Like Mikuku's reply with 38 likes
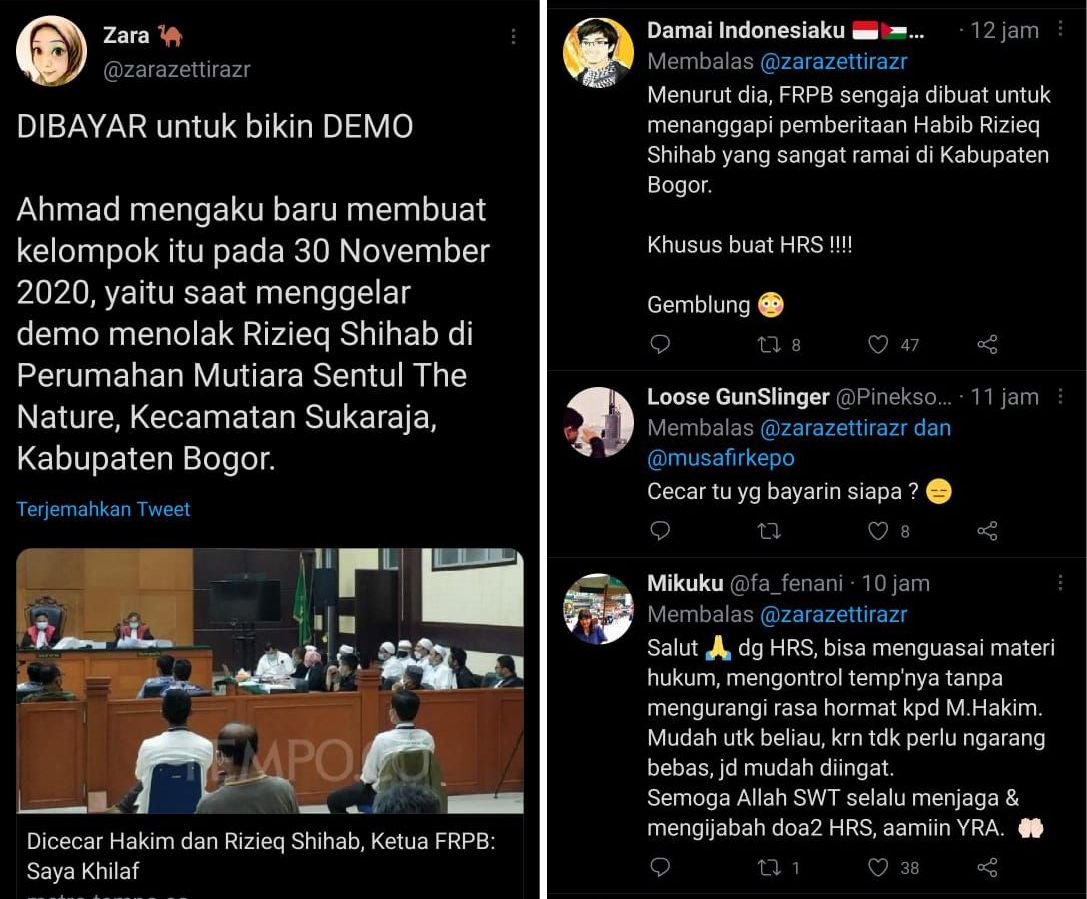The width and height of the screenshot is (1087, 899). tap(878, 867)
